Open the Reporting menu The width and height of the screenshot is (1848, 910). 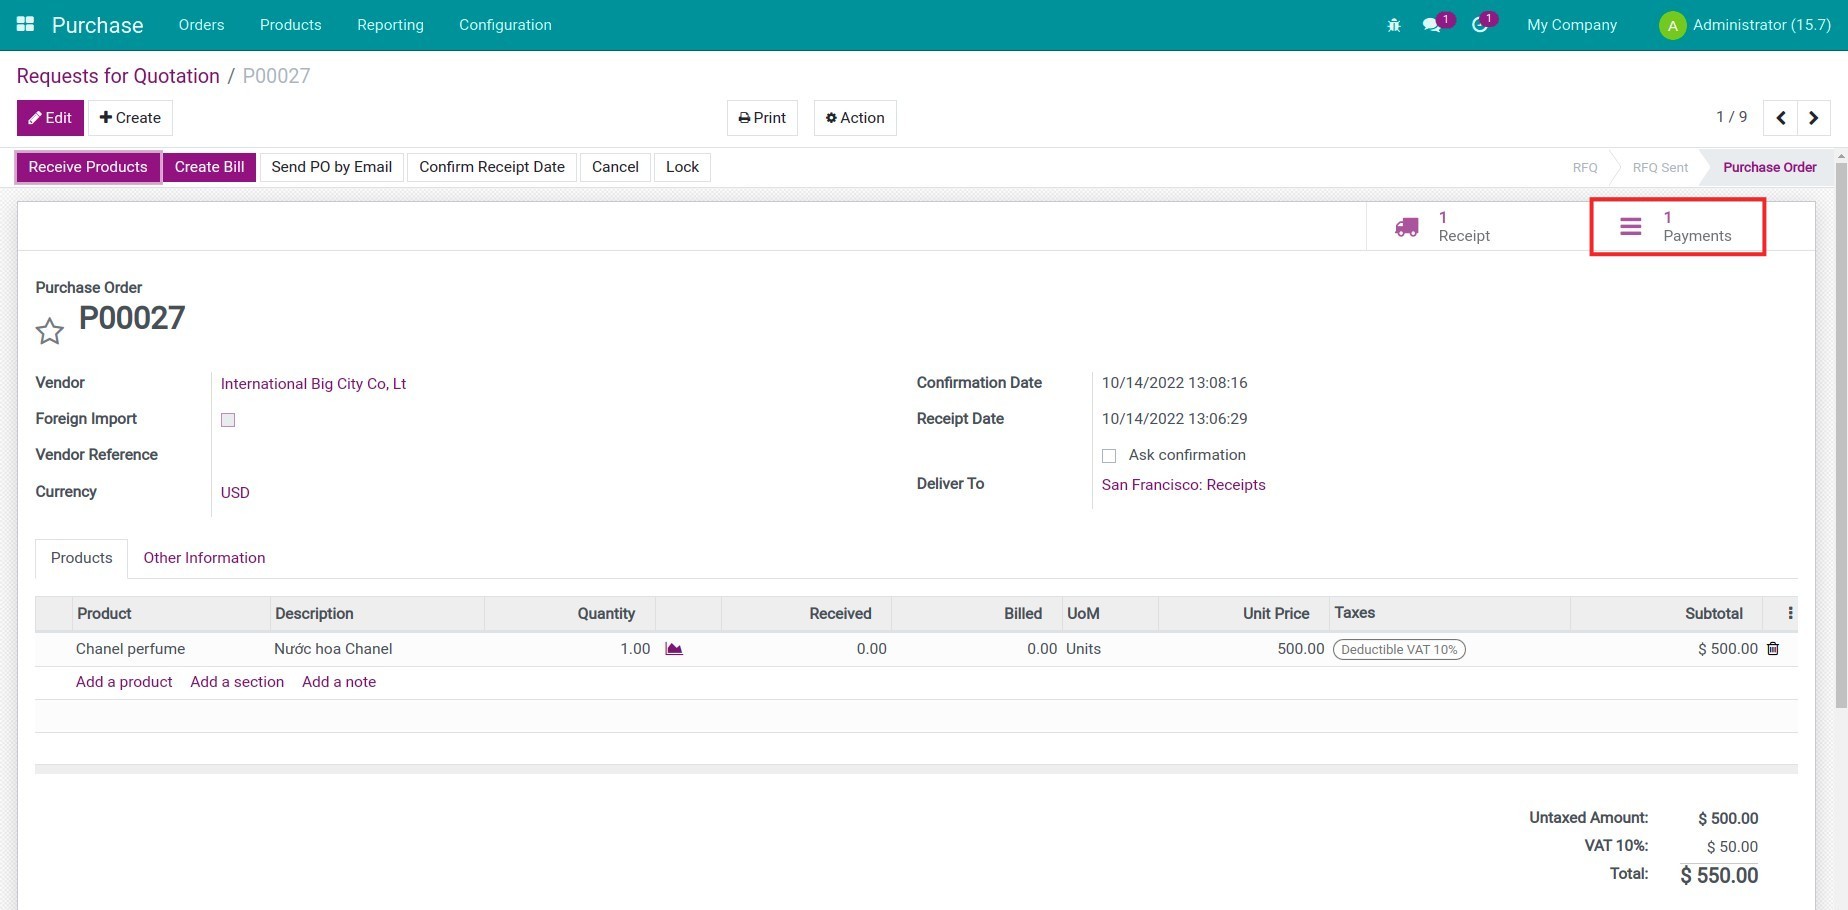click(x=390, y=25)
